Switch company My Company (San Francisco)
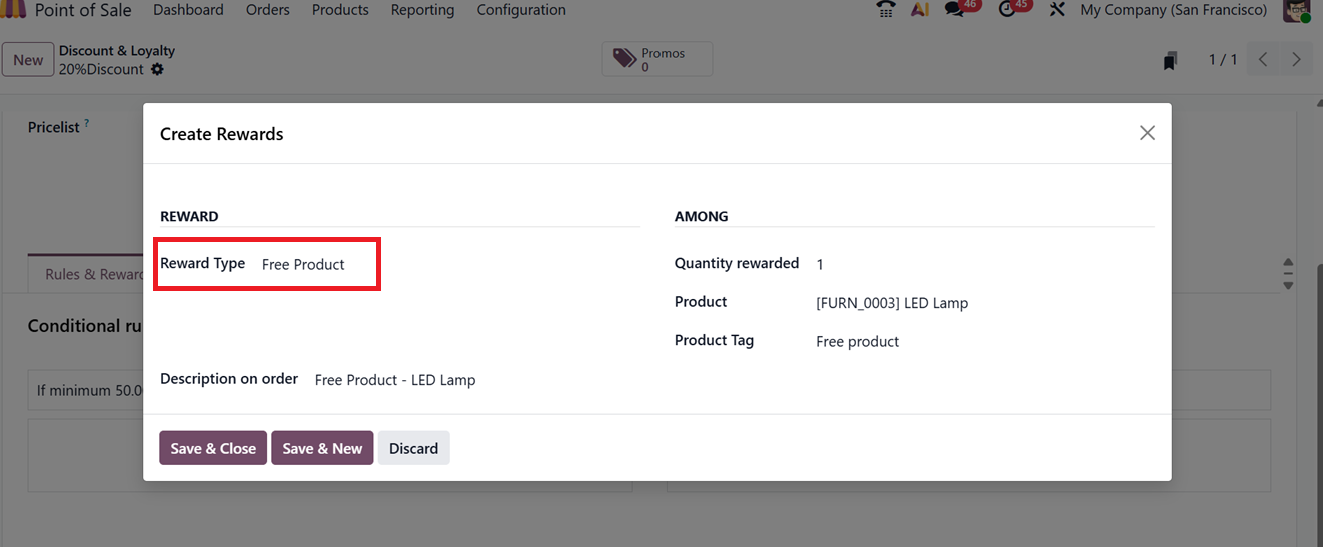Screen dimensions: 1323x547 tap(1173, 10)
